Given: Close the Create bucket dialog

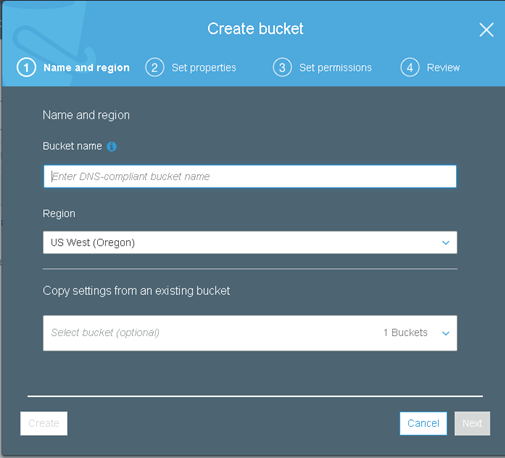Looking at the screenshot, I should pyautogui.click(x=486, y=30).
